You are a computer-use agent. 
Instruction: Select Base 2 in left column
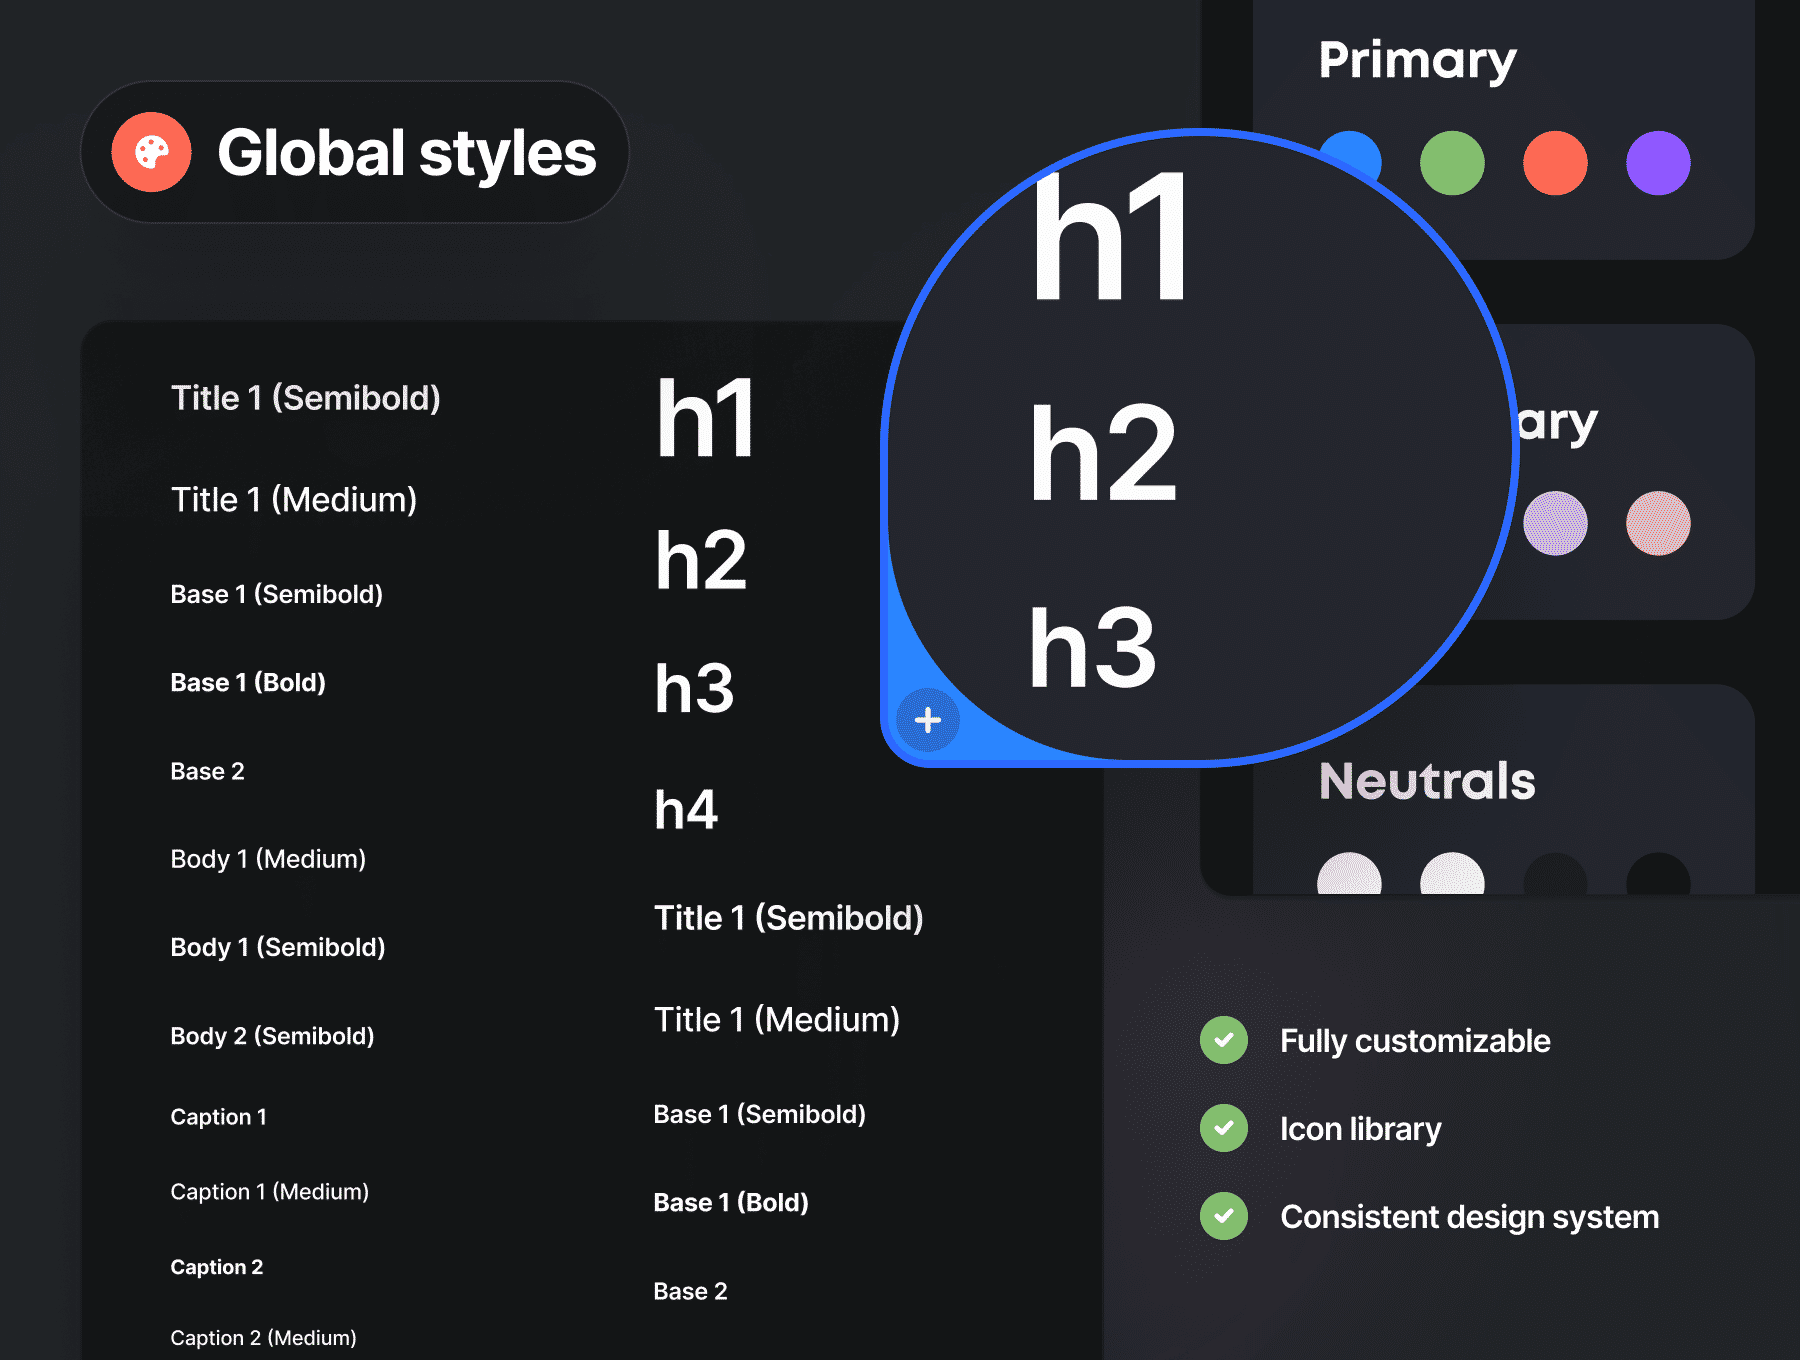[207, 771]
